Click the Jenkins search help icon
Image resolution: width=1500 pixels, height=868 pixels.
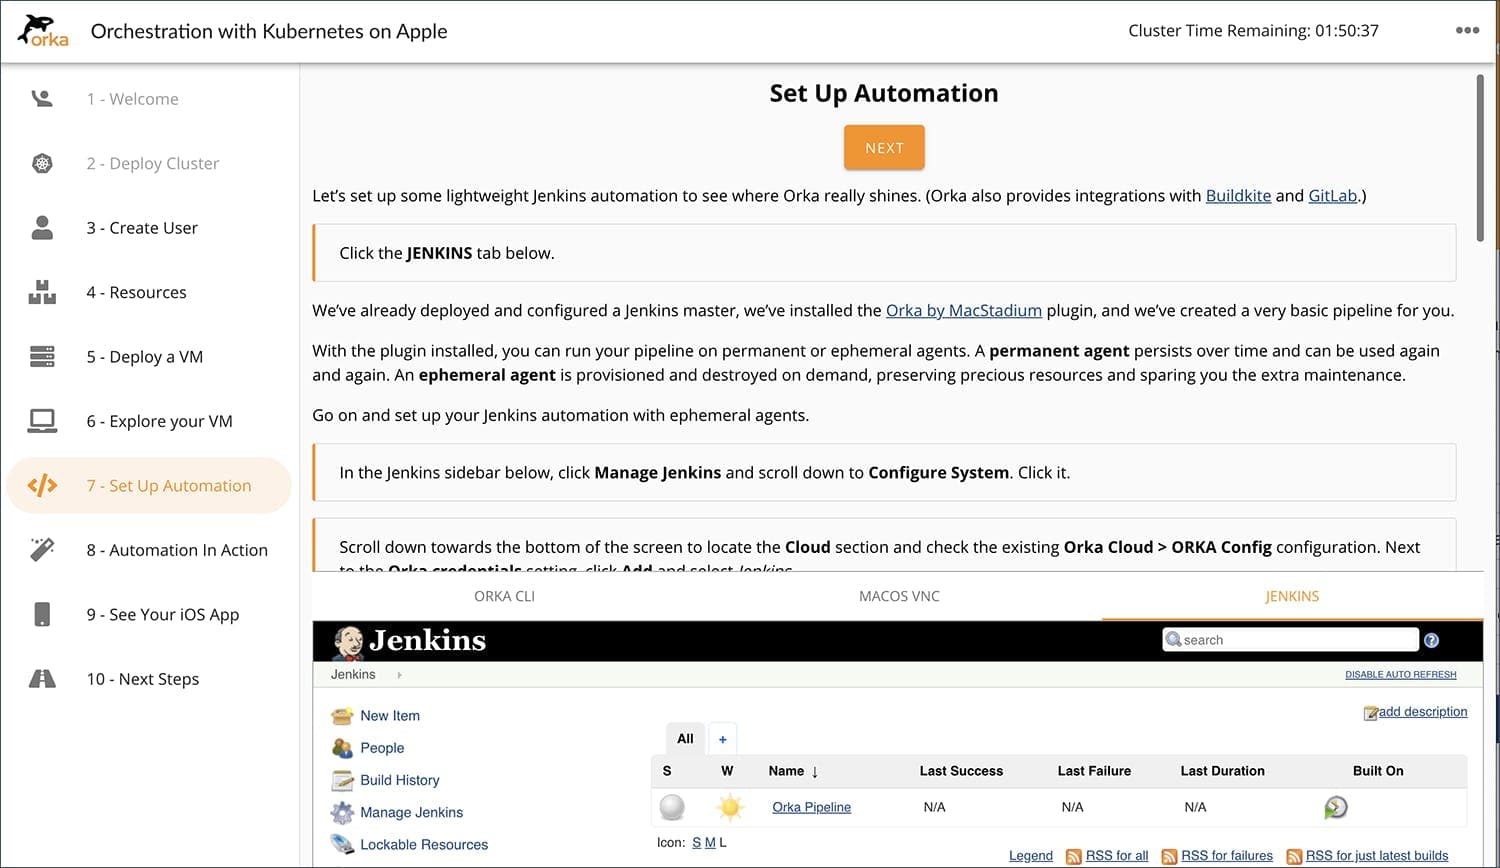click(1431, 640)
